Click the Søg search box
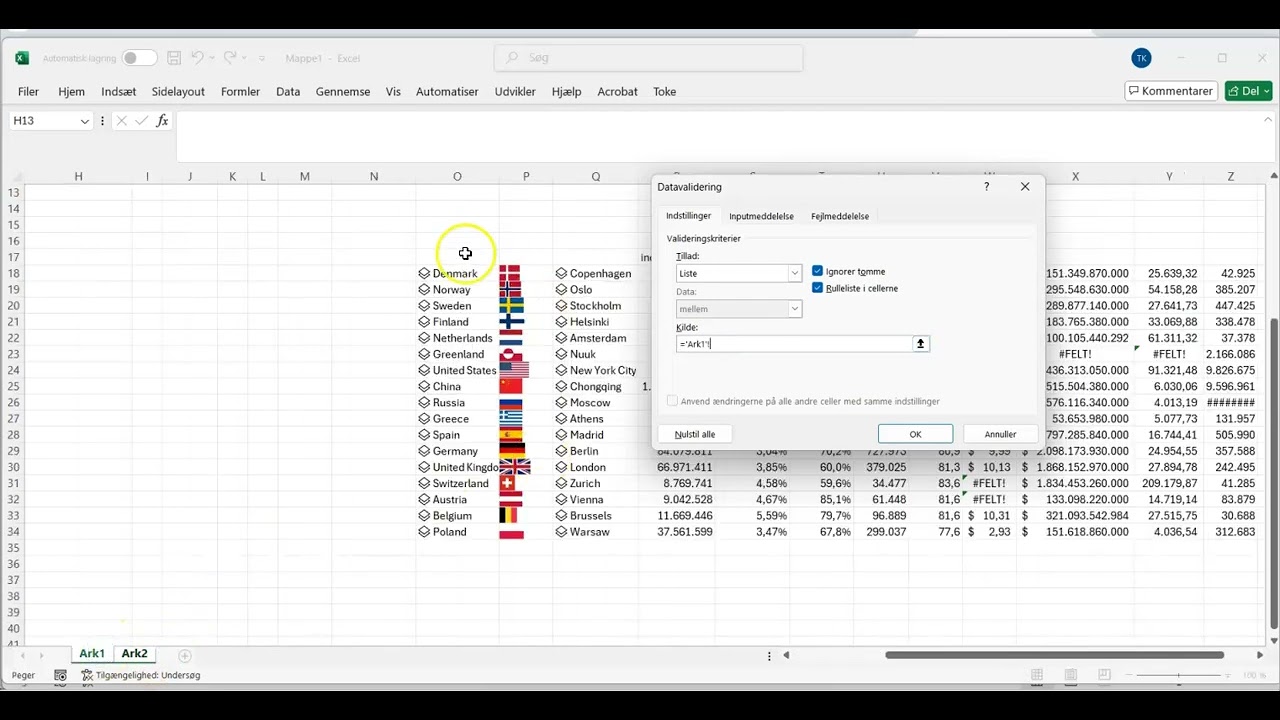 648,58
